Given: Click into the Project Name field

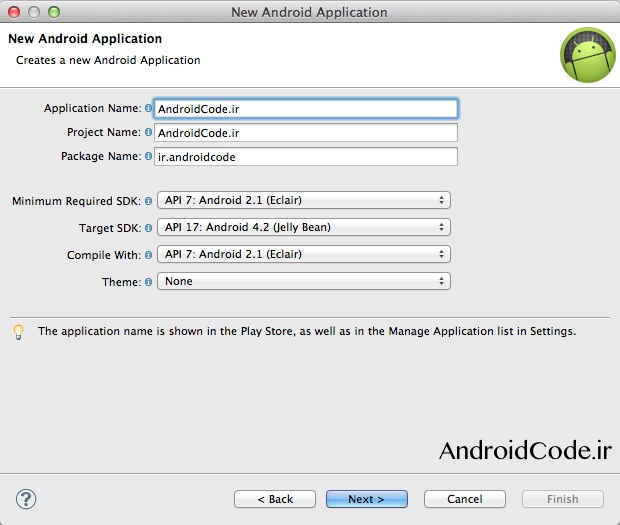Looking at the screenshot, I should (x=306, y=132).
